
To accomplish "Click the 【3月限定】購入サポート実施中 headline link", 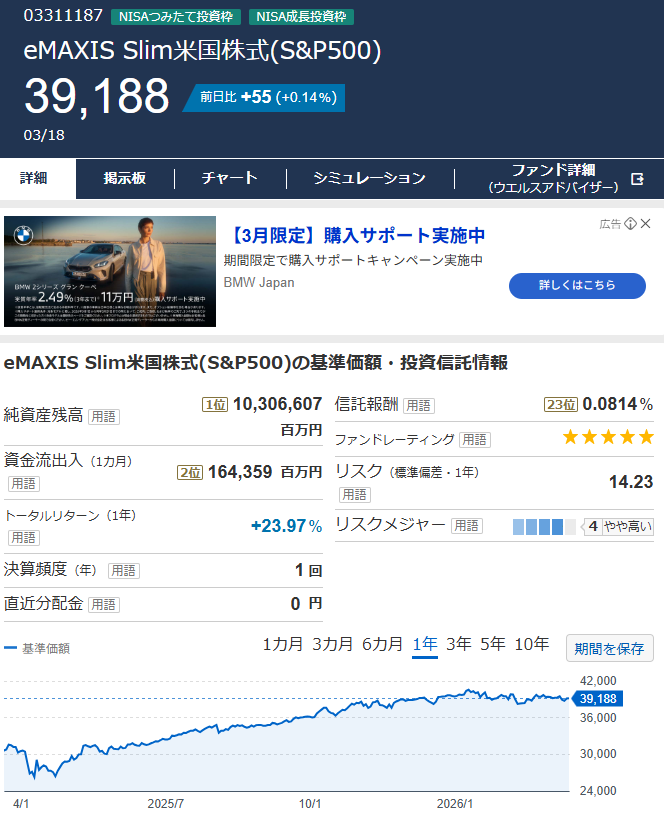I will (x=355, y=236).
